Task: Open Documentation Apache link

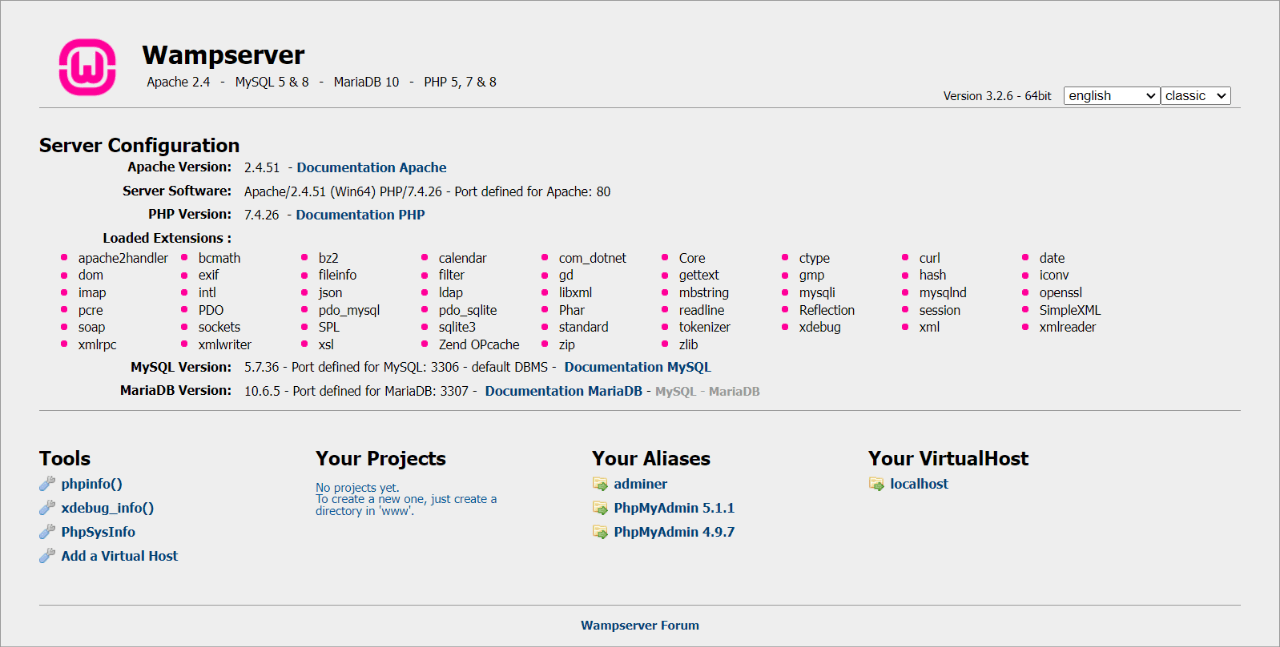Action: coord(372,168)
